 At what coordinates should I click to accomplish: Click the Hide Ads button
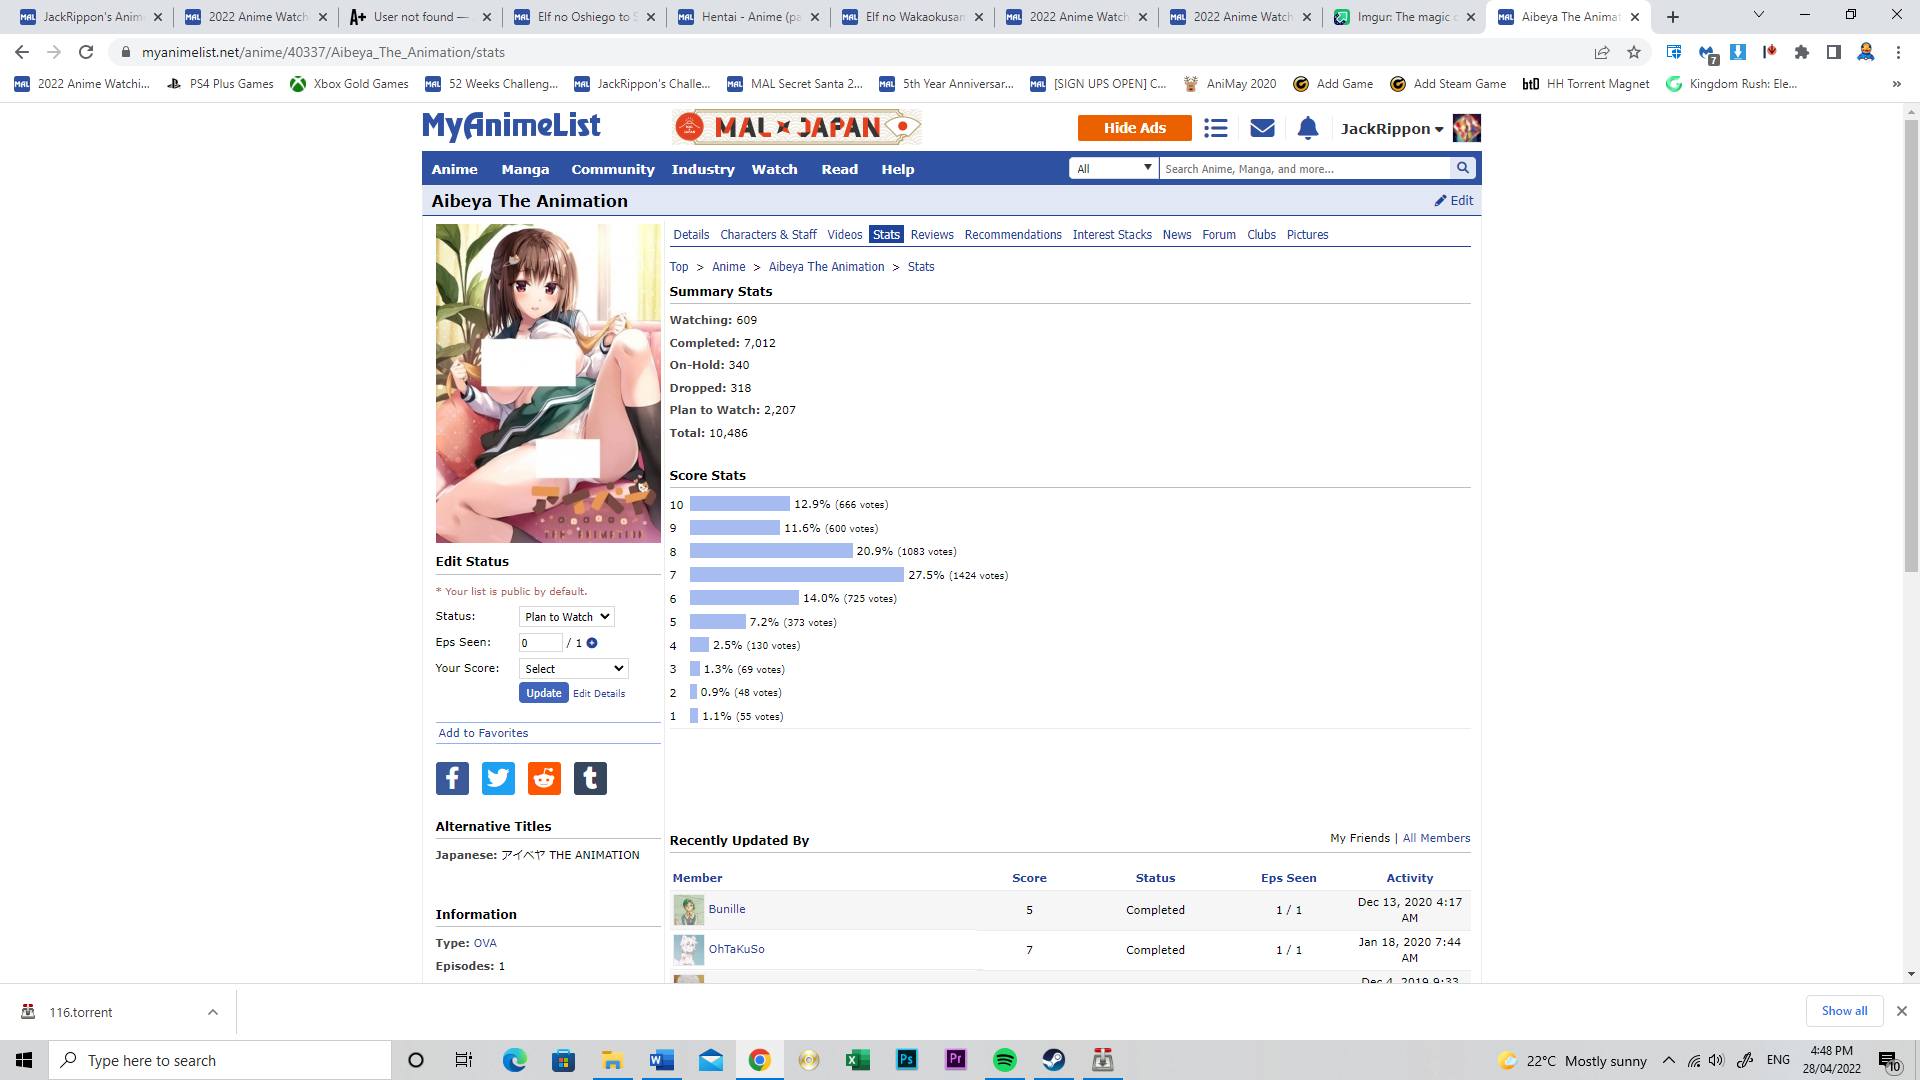pos(1134,128)
